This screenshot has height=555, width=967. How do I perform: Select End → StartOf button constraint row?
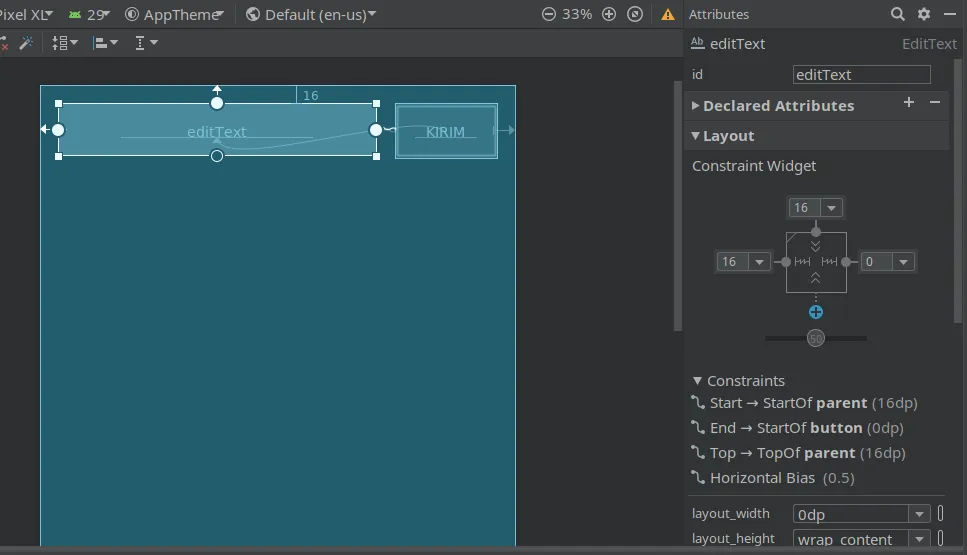pyautogui.click(x=797, y=428)
